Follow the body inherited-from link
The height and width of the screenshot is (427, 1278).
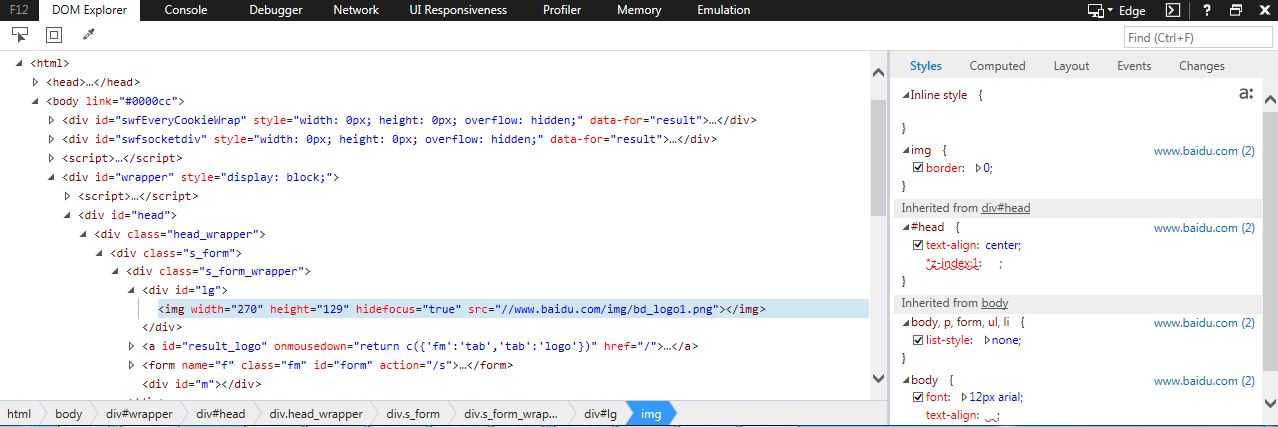[x=995, y=303]
